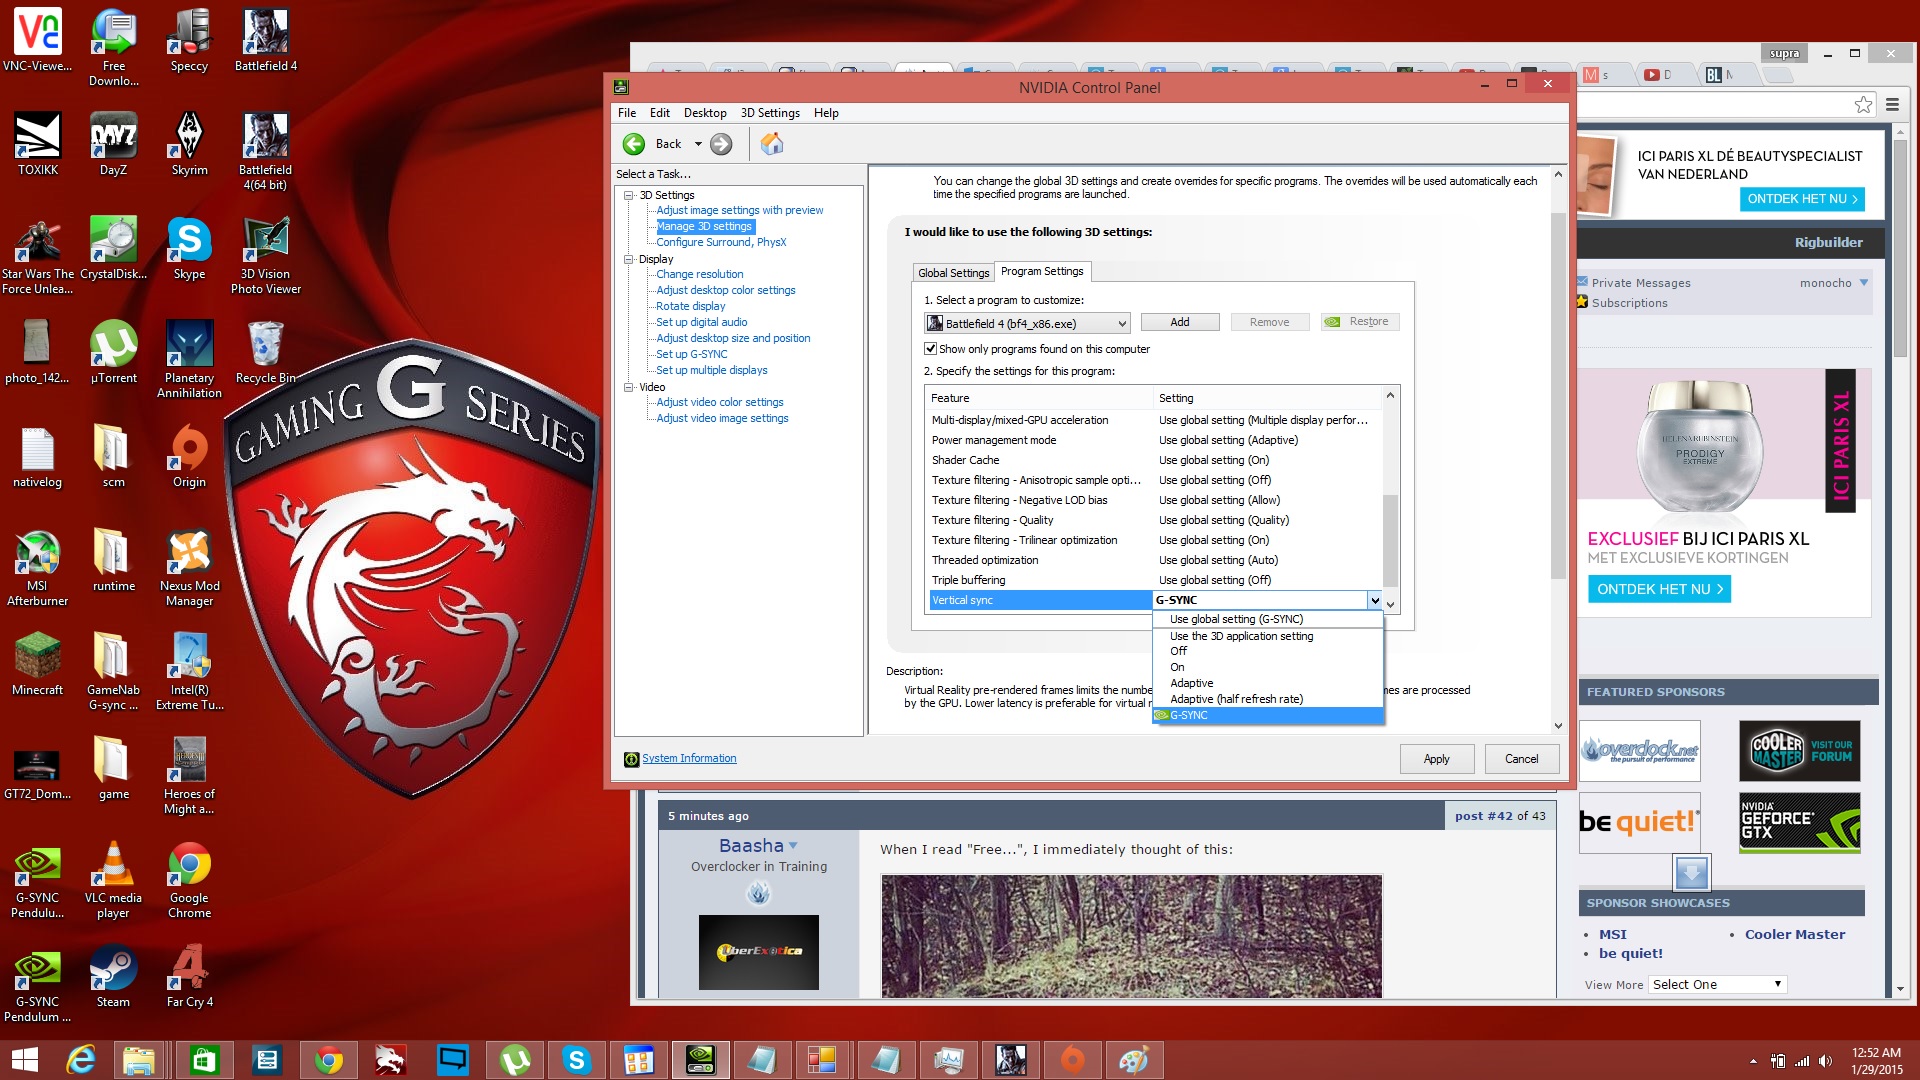Open the Desktop menu
The width and height of the screenshot is (1920, 1080).
click(x=705, y=113)
